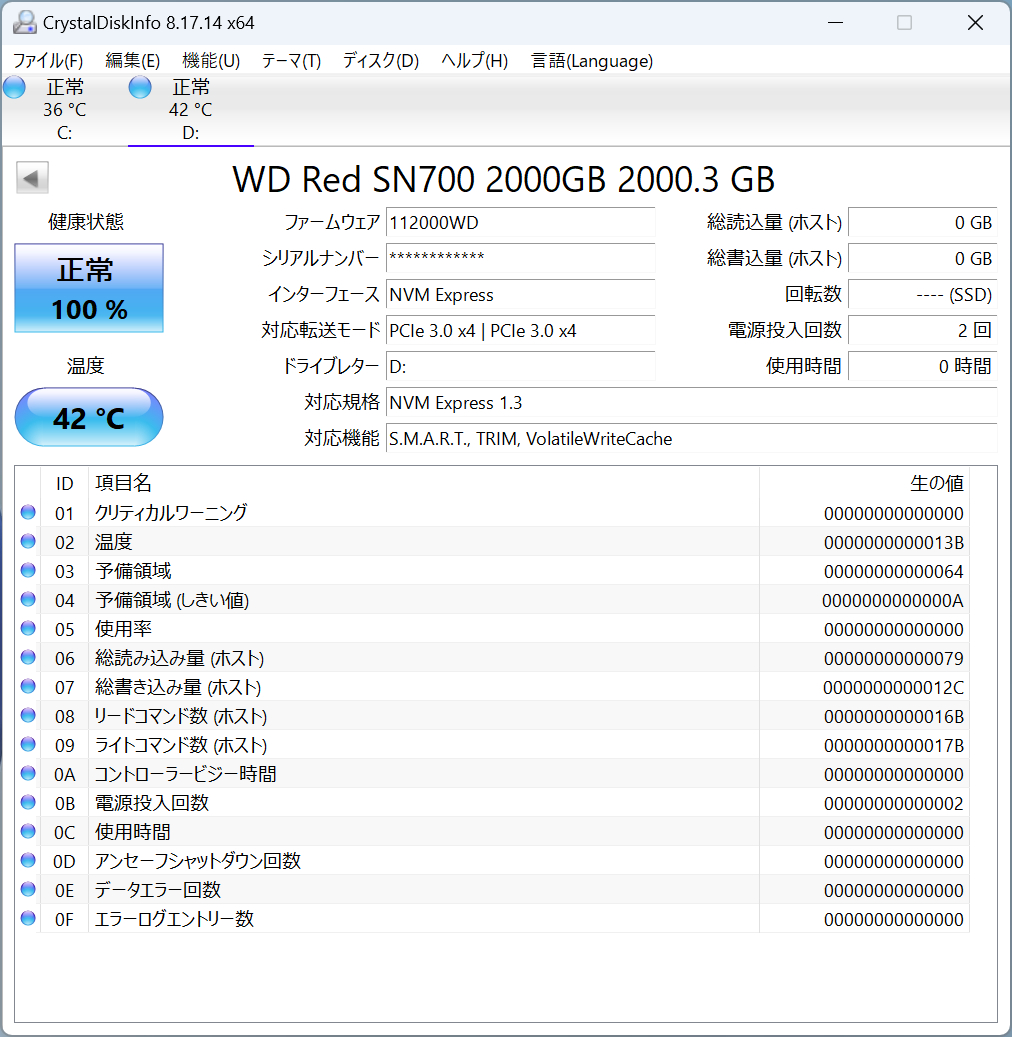Screen dimensions: 1012x1037
Task: Select the 電源投入回数 row in the list
Action: [x=400, y=803]
